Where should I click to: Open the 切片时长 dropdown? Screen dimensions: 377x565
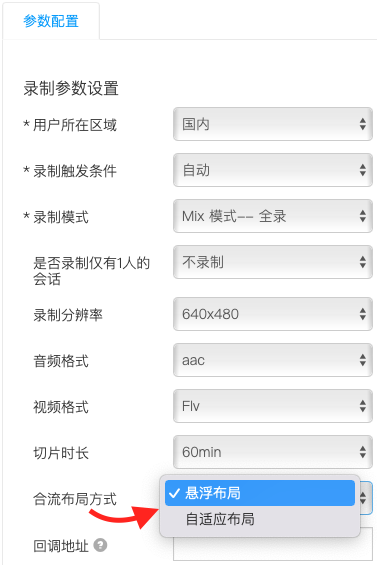coord(273,452)
